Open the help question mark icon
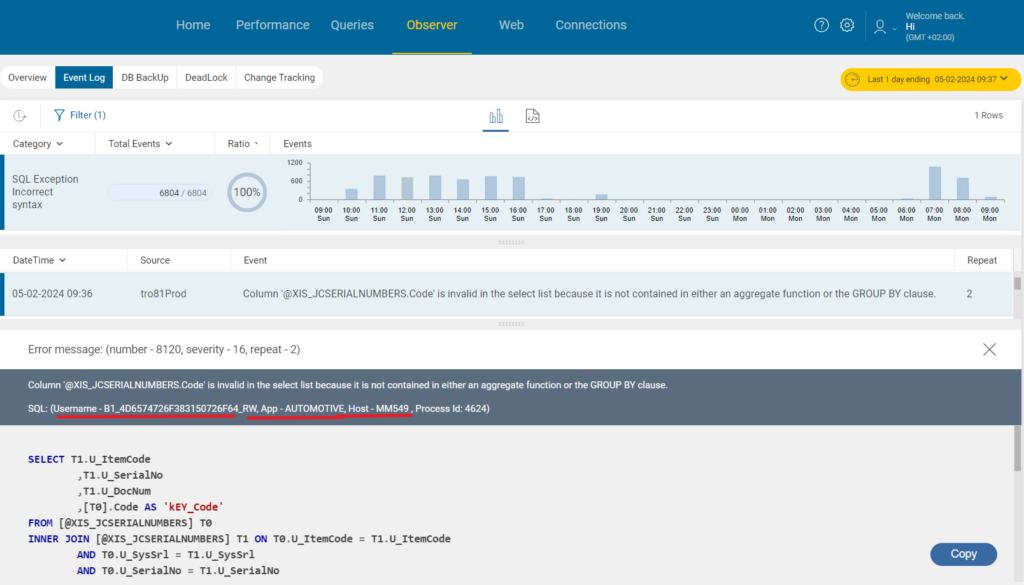This screenshot has width=1024, height=585. tap(821, 25)
